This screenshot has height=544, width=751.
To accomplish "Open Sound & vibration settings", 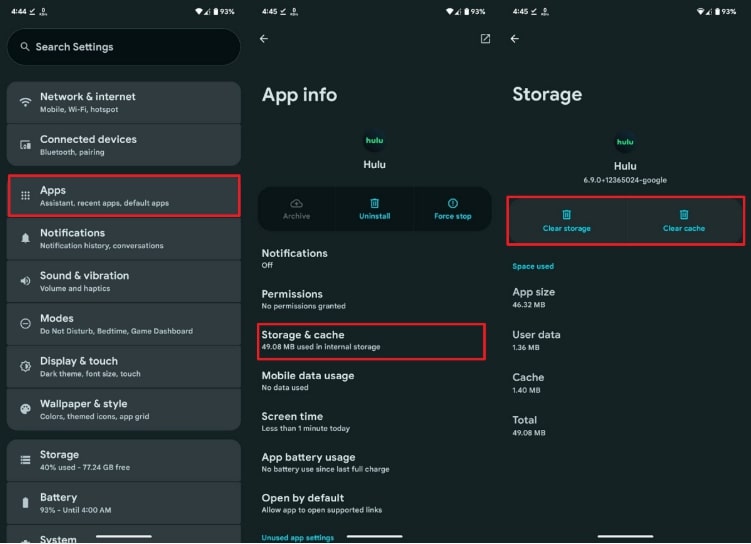I will pyautogui.click(x=124, y=281).
